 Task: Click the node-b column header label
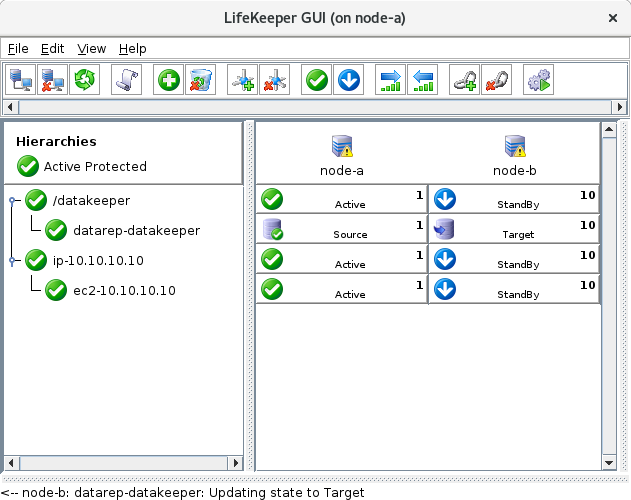(x=515, y=171)
